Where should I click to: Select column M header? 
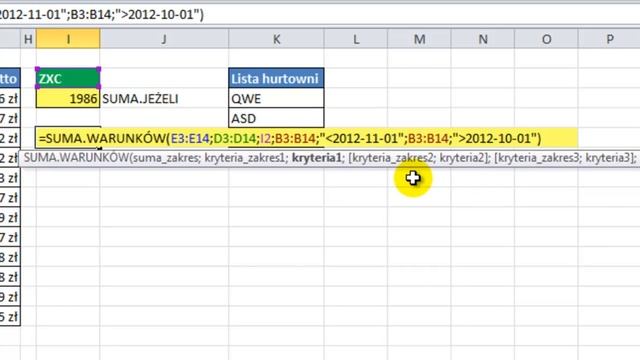tap(420, 39)
